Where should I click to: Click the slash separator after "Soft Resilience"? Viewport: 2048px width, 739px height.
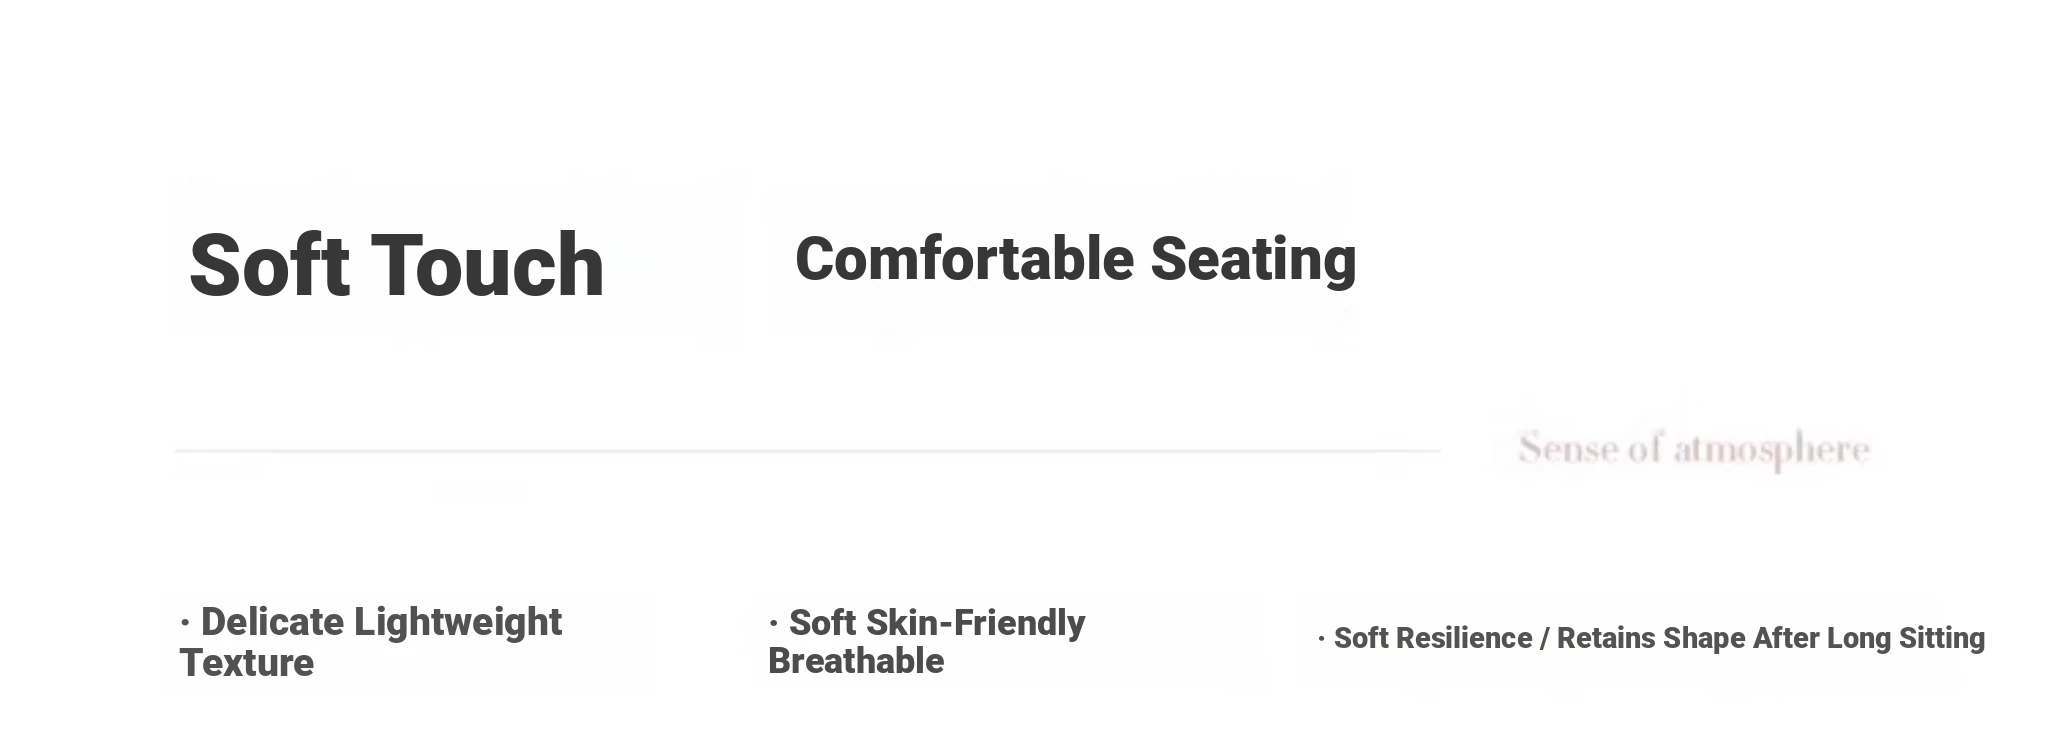pos(1544,638)
